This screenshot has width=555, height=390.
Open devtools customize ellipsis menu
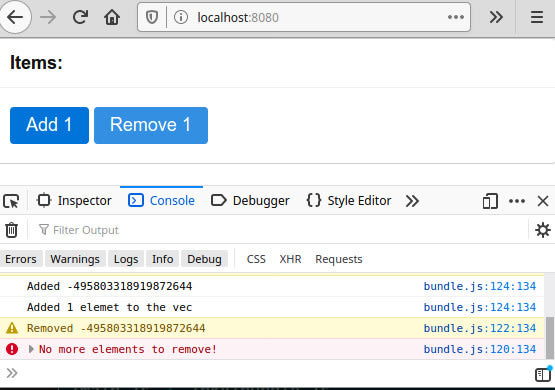(517, 201)
